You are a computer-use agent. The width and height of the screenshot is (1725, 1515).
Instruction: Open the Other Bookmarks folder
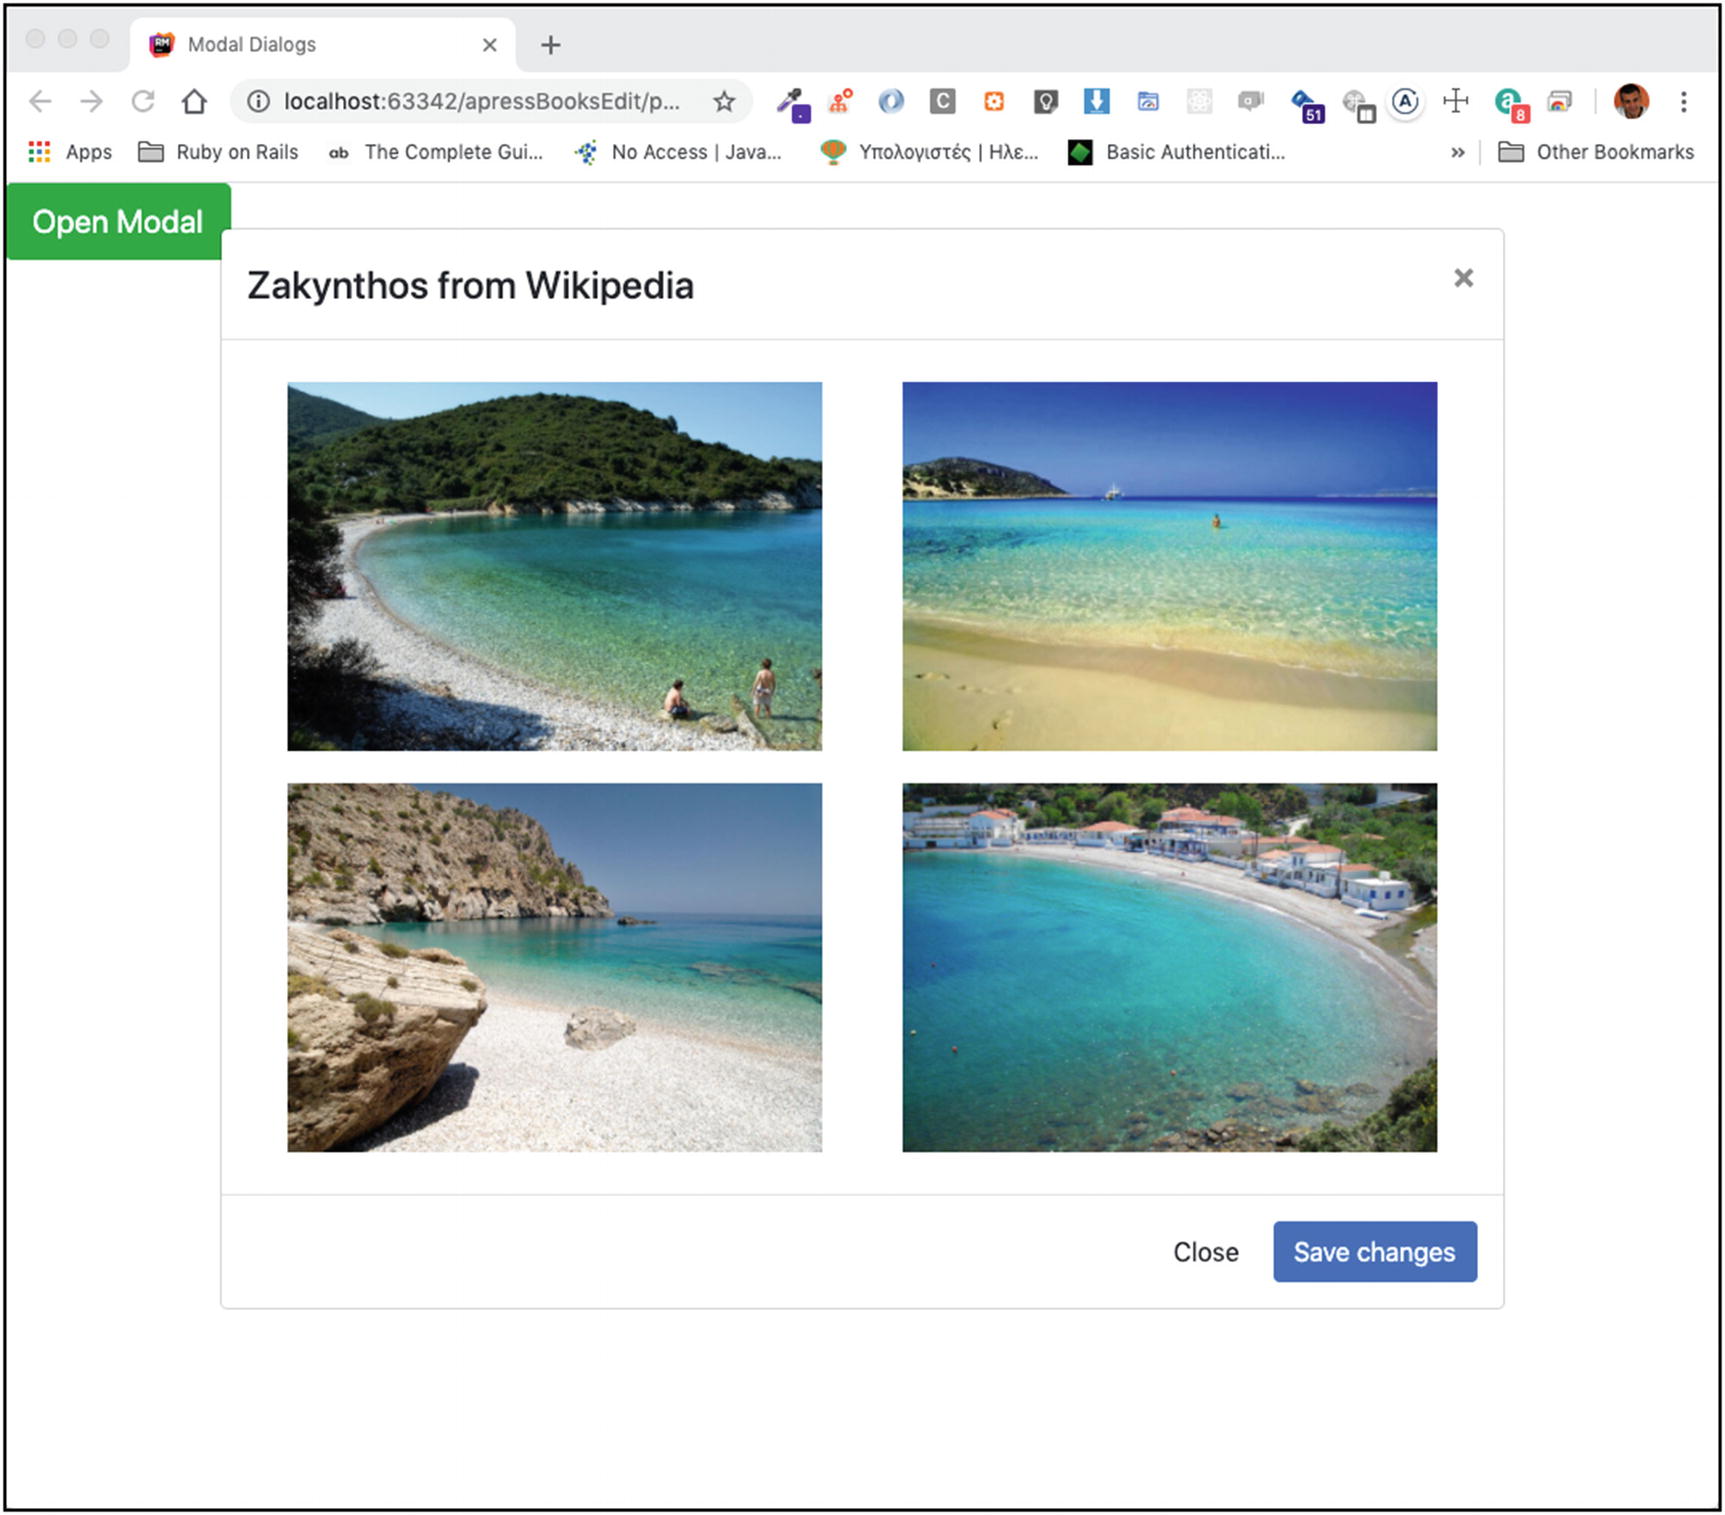(x=1596, y=152)
